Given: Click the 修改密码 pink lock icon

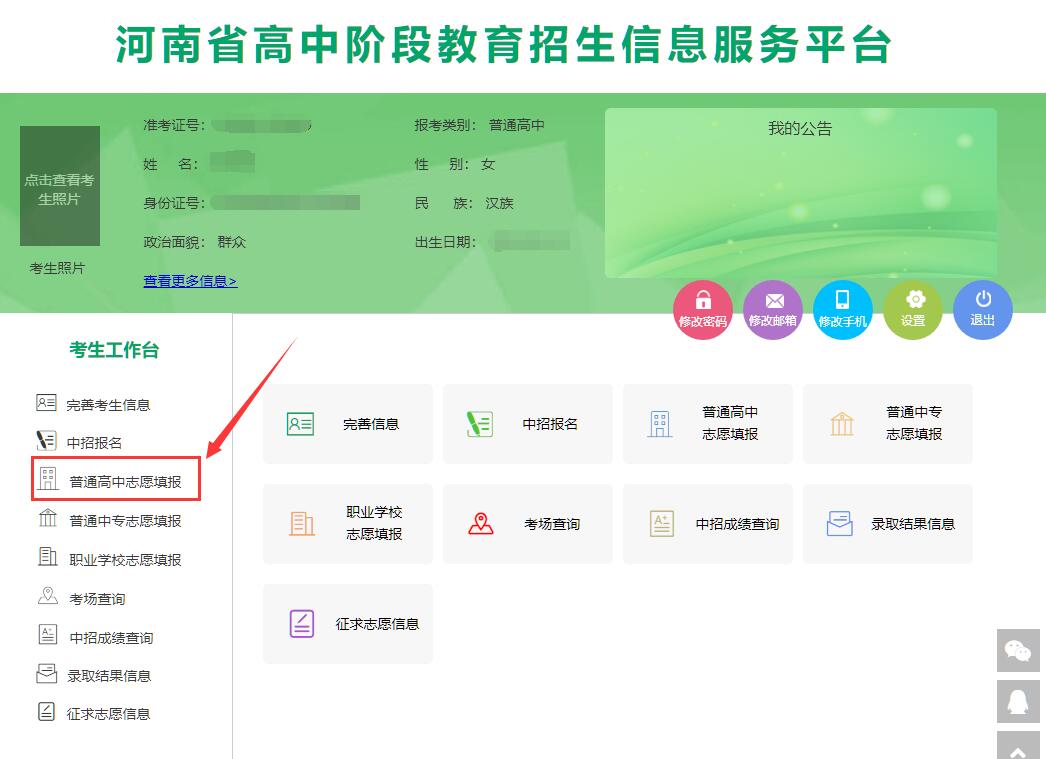Looking at the screenshot, I should coord(703,310).
